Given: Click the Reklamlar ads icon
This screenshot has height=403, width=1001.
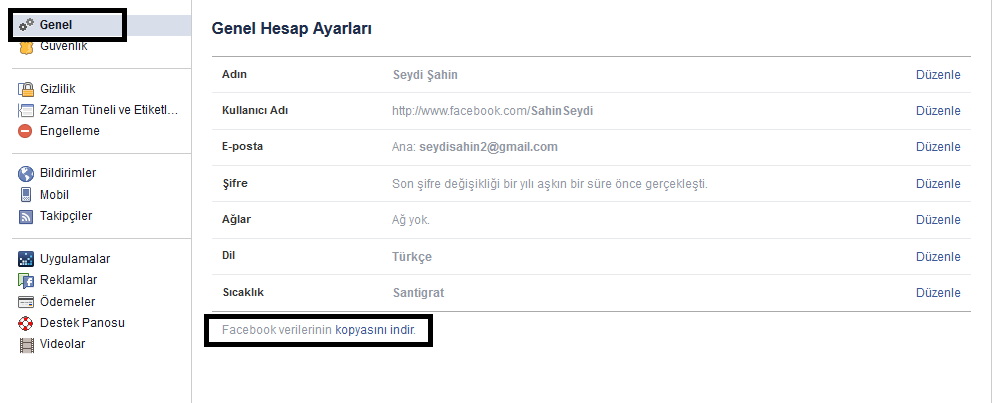Looking at the screenshot, I should pyautogui.click(x=26, y=280).
